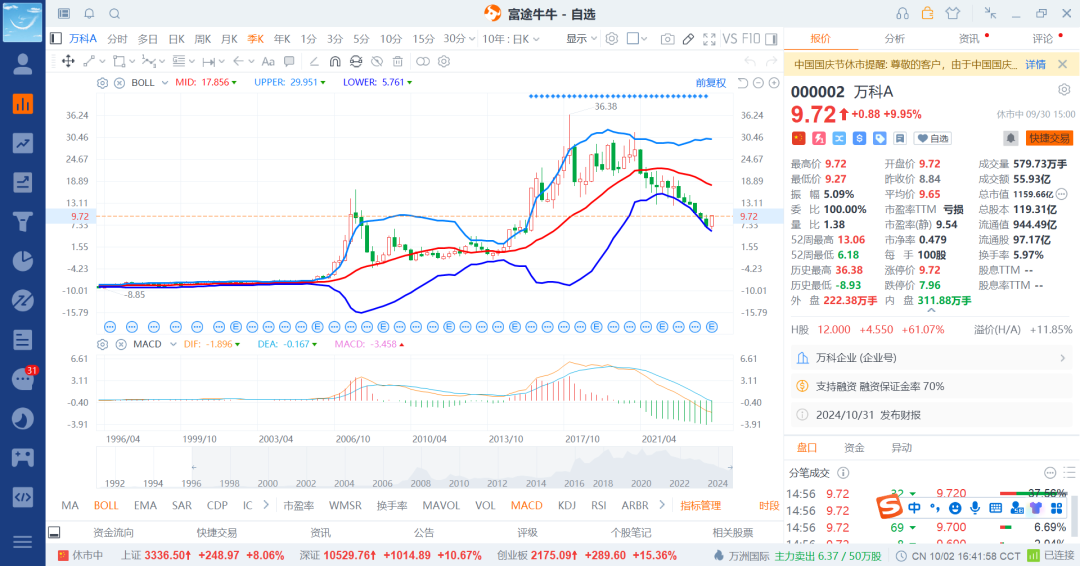Open the market trend line sidebar icon
Screen dimensions: 1080x566
[23, 143]
